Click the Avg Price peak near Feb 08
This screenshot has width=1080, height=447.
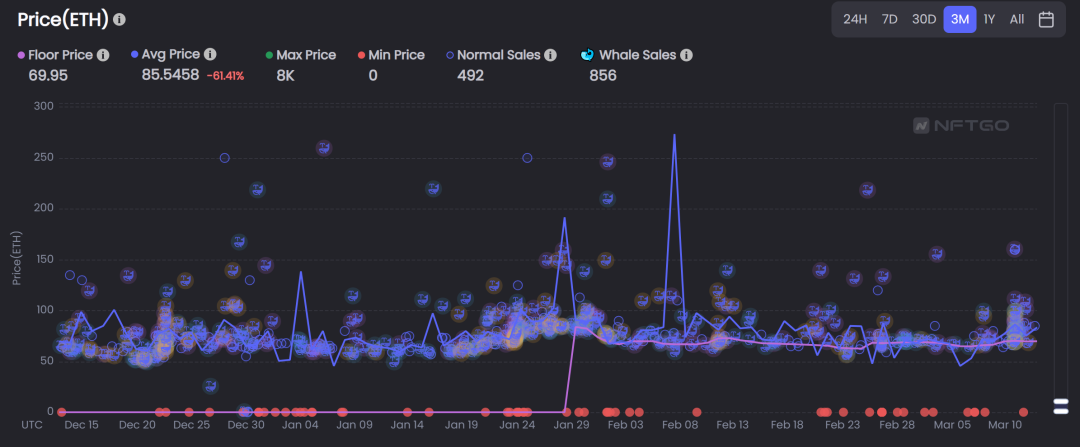pos(674,135)
